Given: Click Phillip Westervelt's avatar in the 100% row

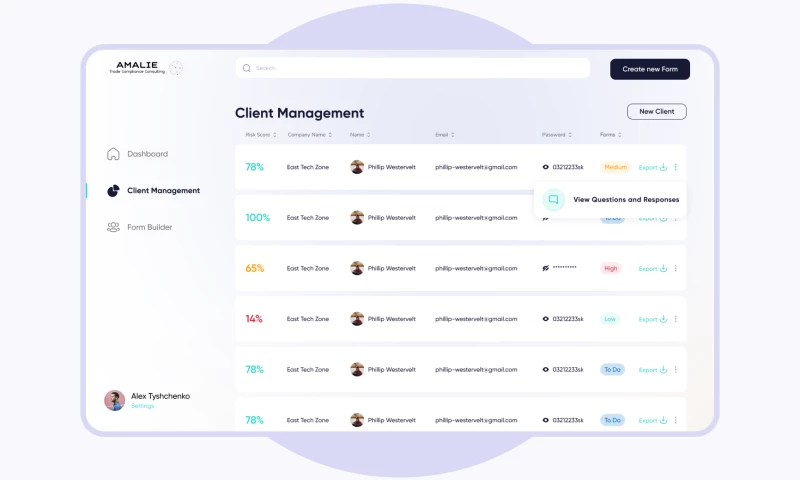Looking at the screenshot, I should 357,217.
